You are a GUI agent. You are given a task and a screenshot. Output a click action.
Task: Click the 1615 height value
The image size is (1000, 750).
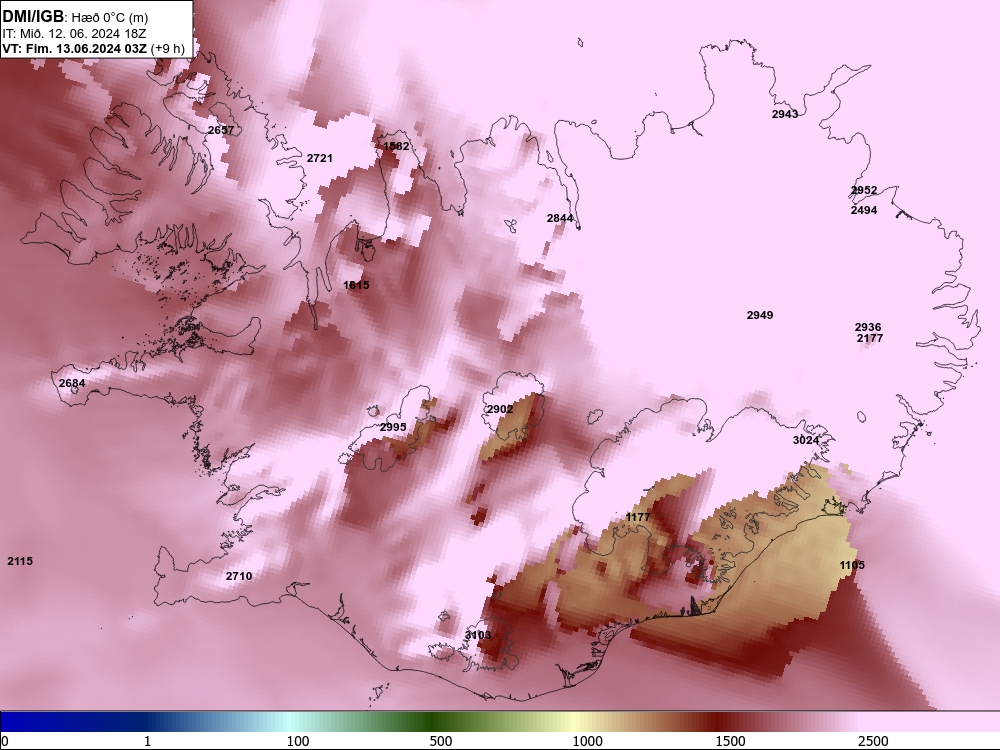tap(356, 285)
